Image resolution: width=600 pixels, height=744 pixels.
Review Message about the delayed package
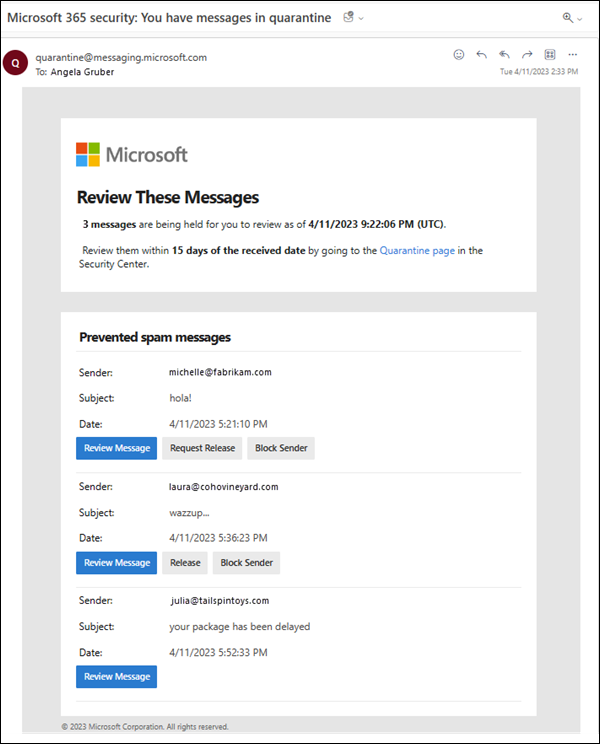coord(116,677)
